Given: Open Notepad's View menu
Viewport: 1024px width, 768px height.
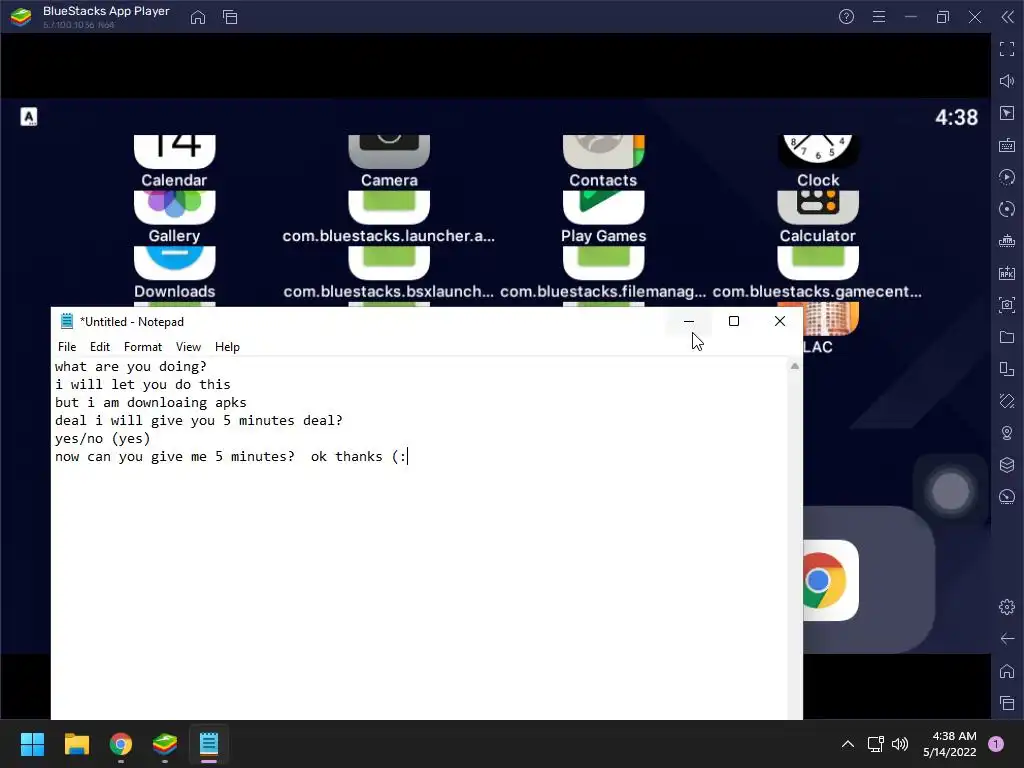Looking at the screenshot, I should click(188, 347).
